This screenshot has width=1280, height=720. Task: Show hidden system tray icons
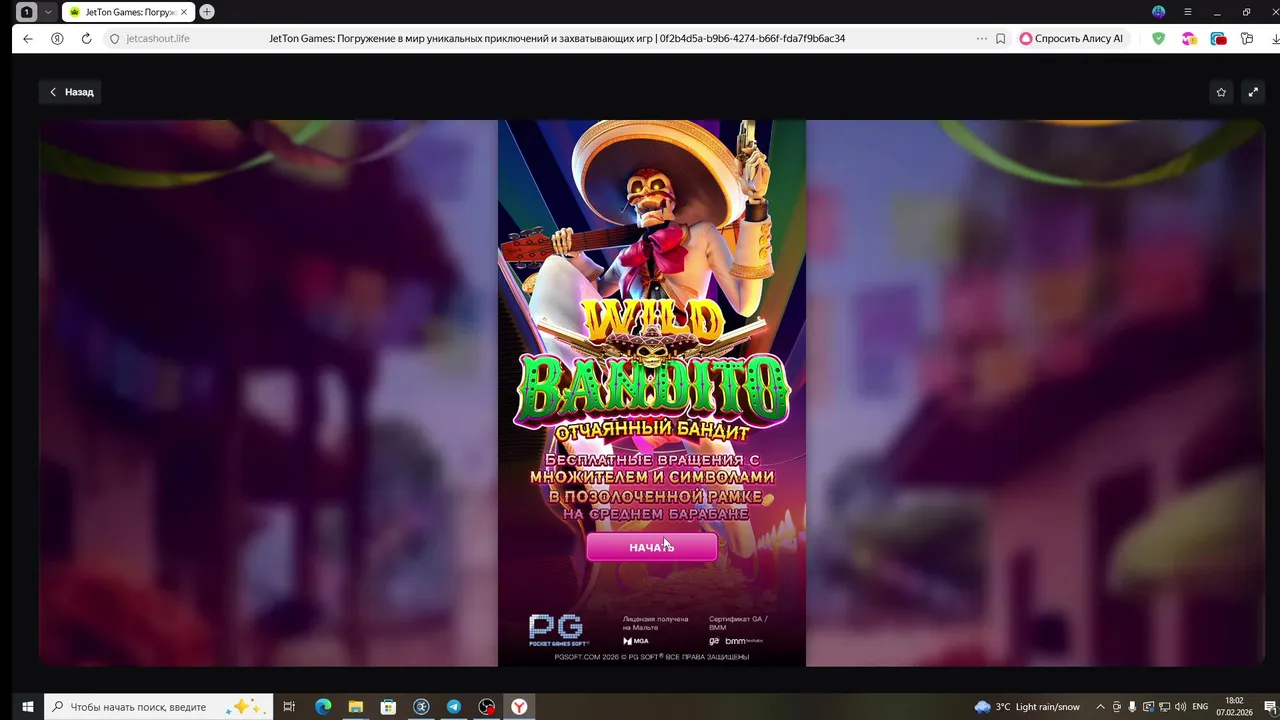pyautogui.click(x=1101, y=707)
